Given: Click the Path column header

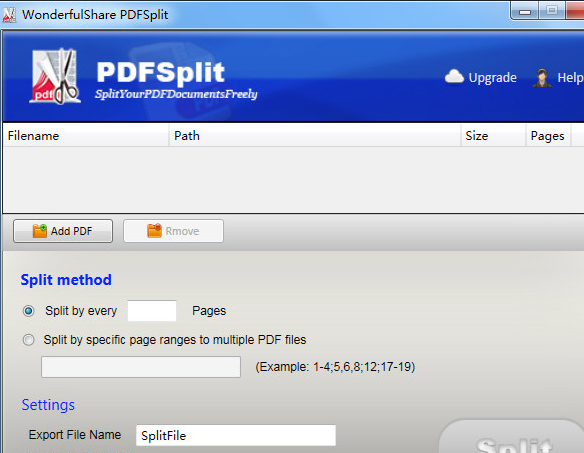Looking at the screenshot, I should pos(315,136).
